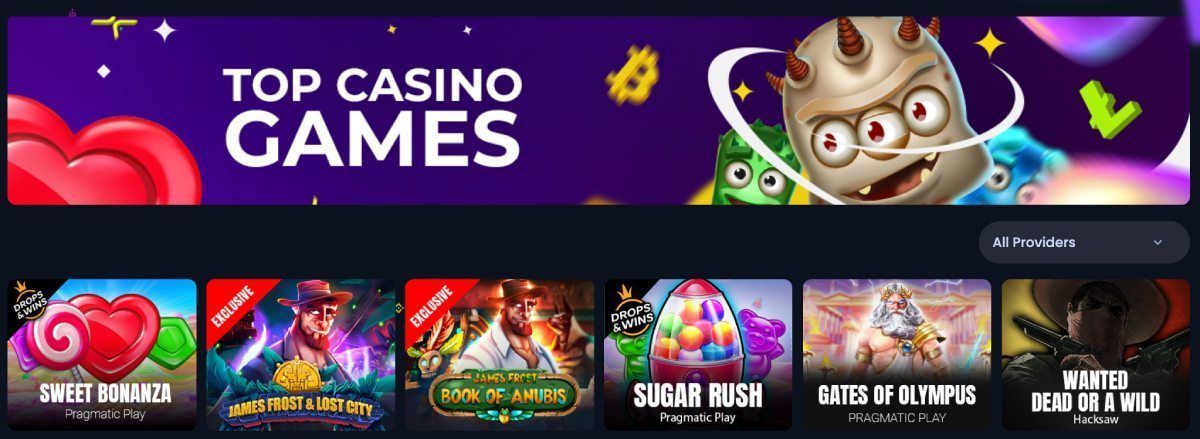Screen dimensions: 1200x439
Task: Launch Wanted Dead or a Wild game
Action: click(1096, 355)
